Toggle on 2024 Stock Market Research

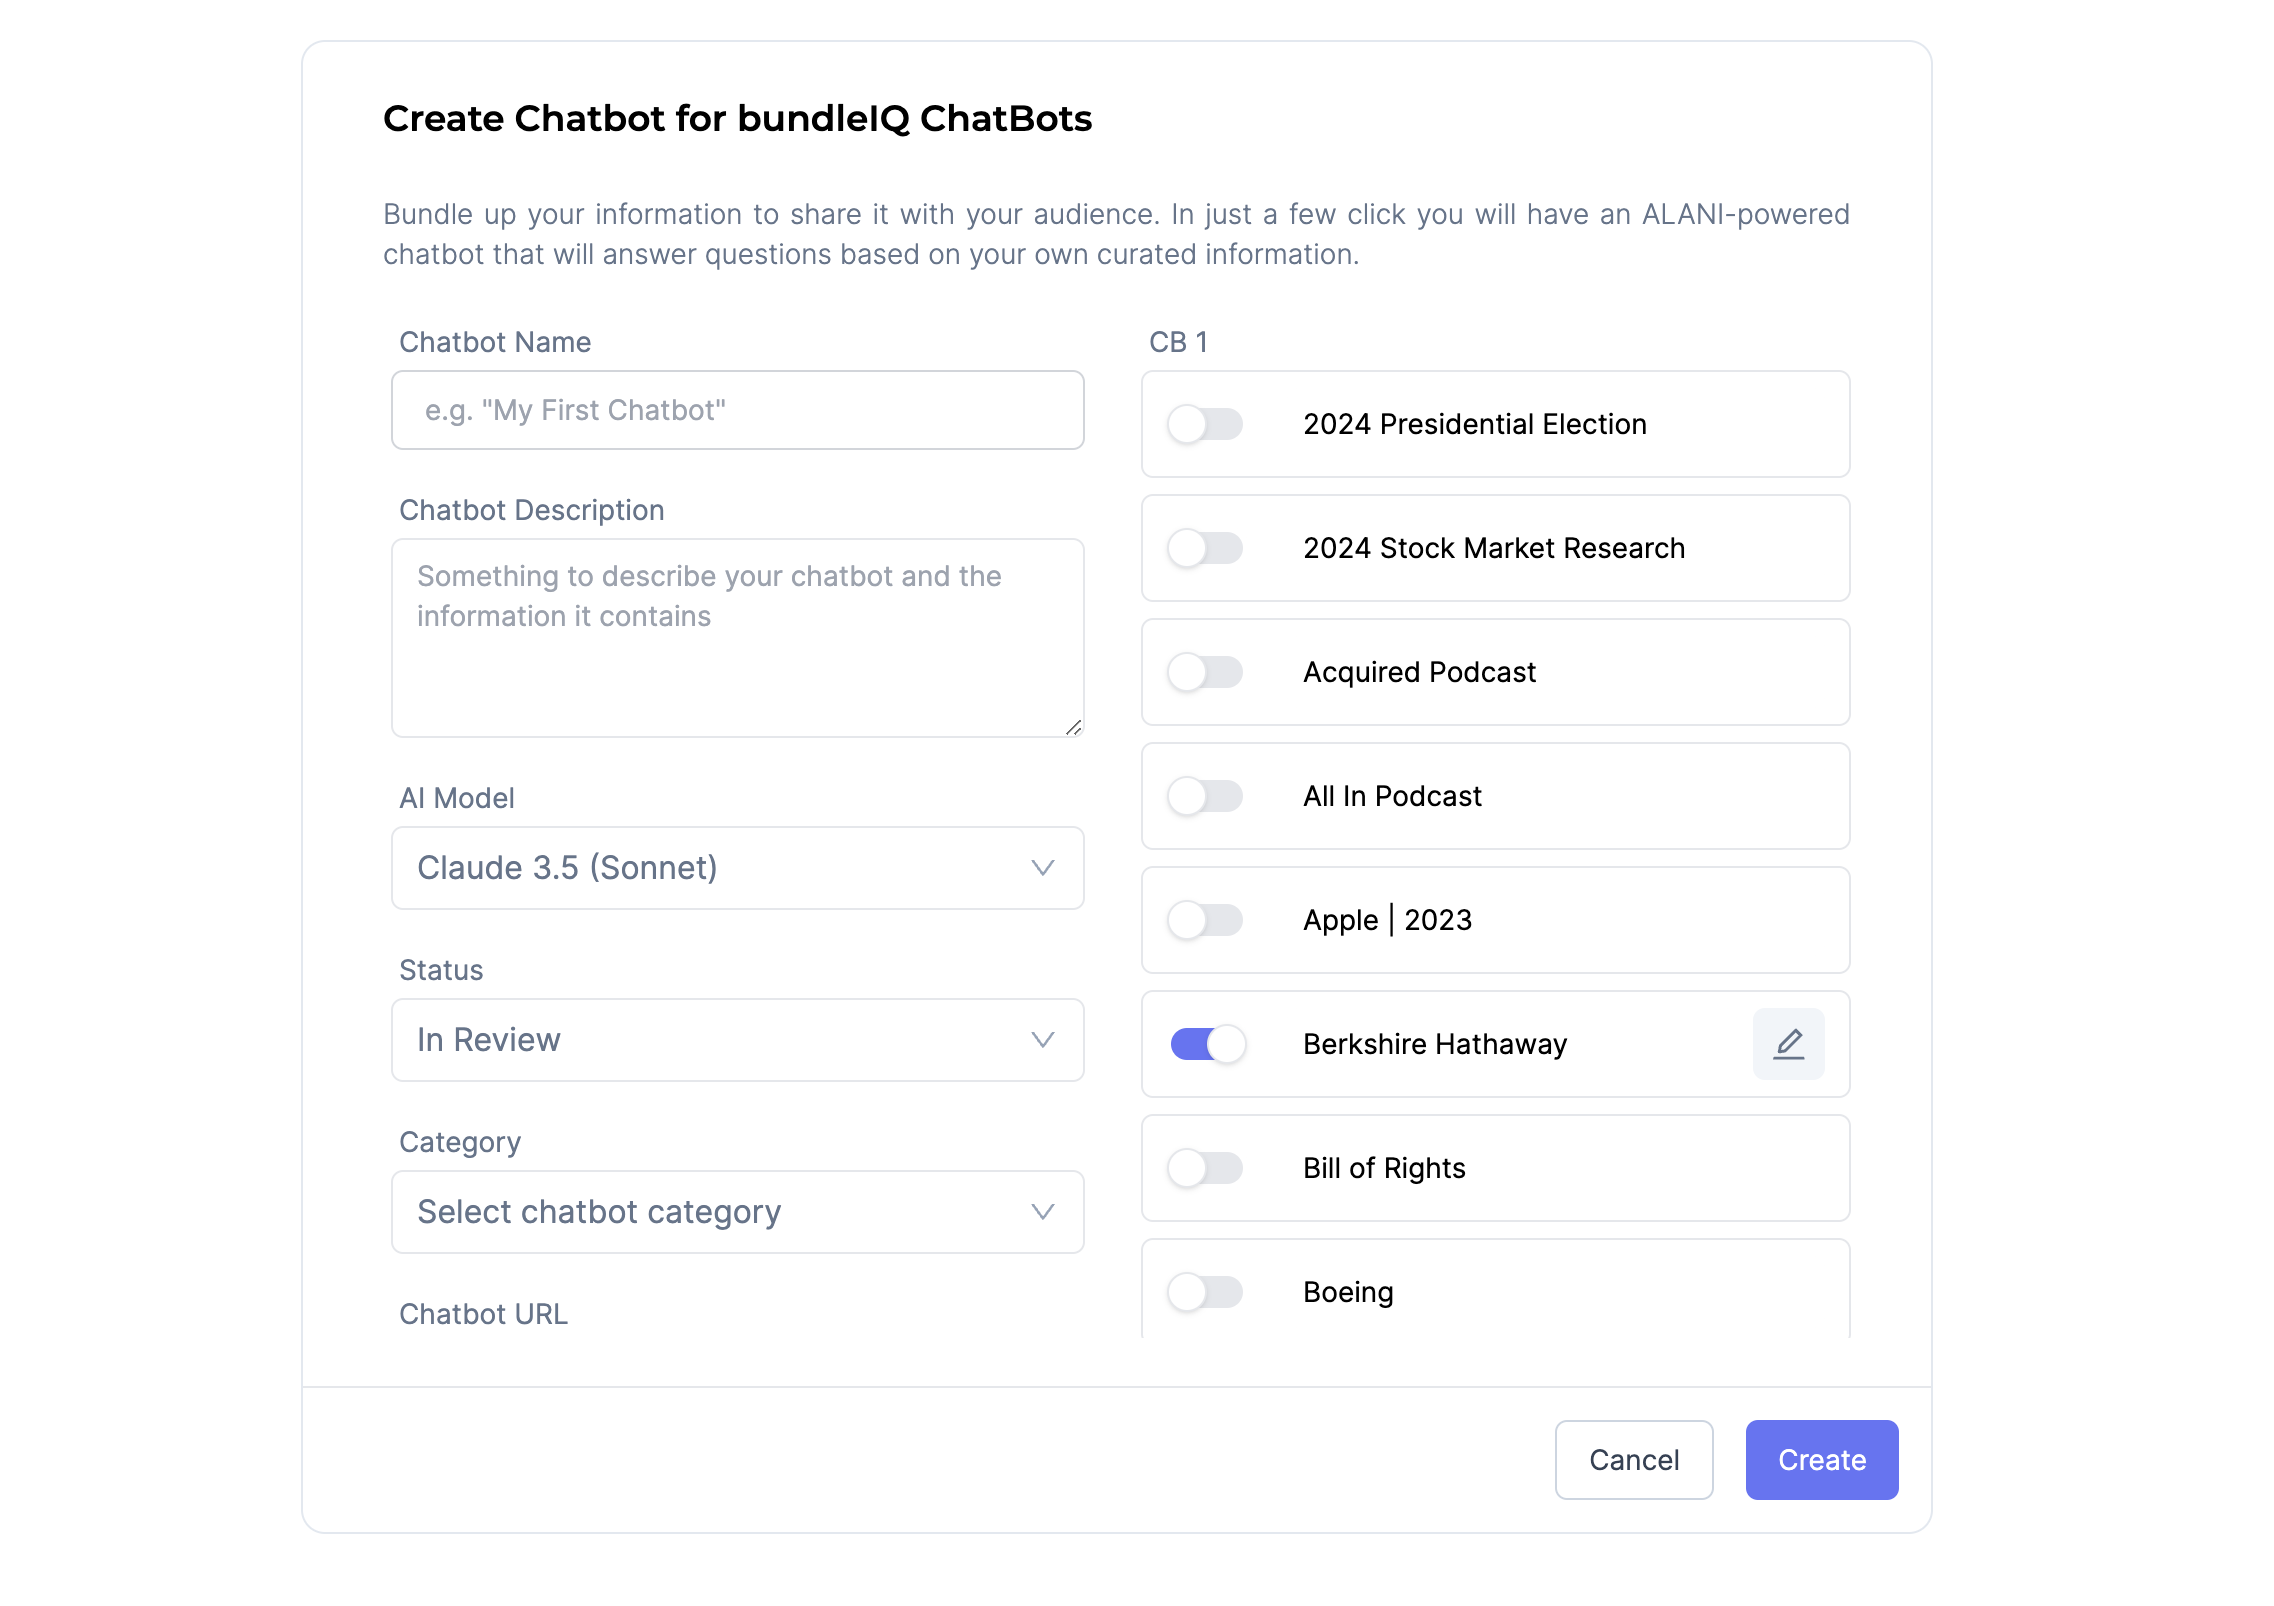[x=1205, y=548]
